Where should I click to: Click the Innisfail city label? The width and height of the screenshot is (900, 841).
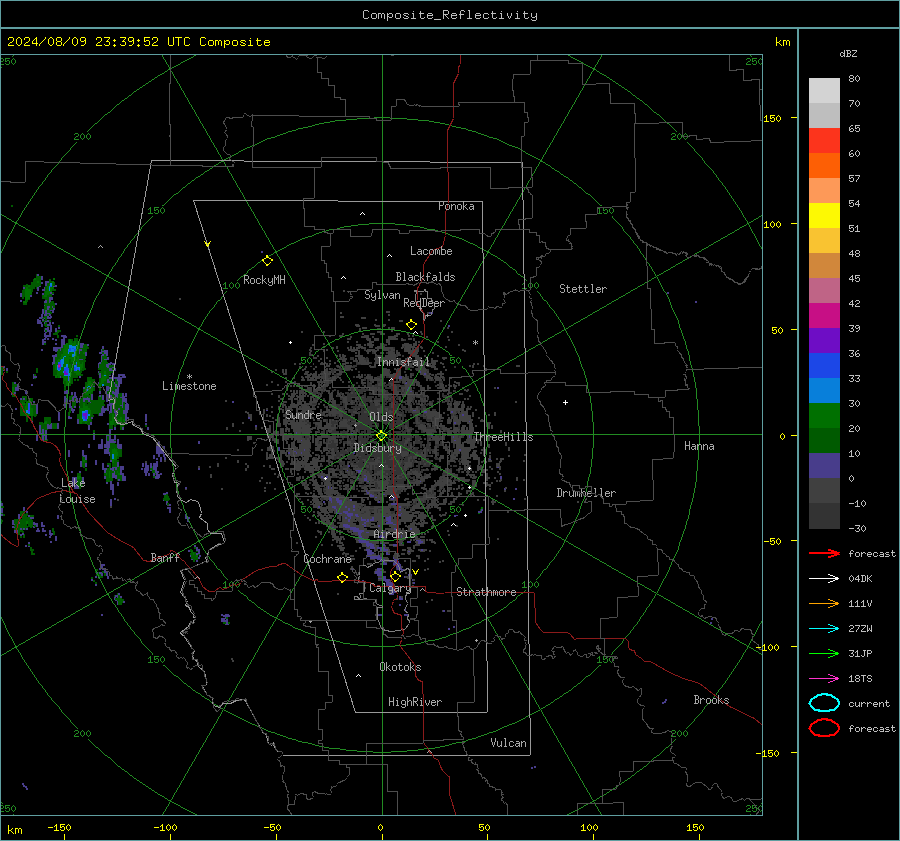[404, 362]
